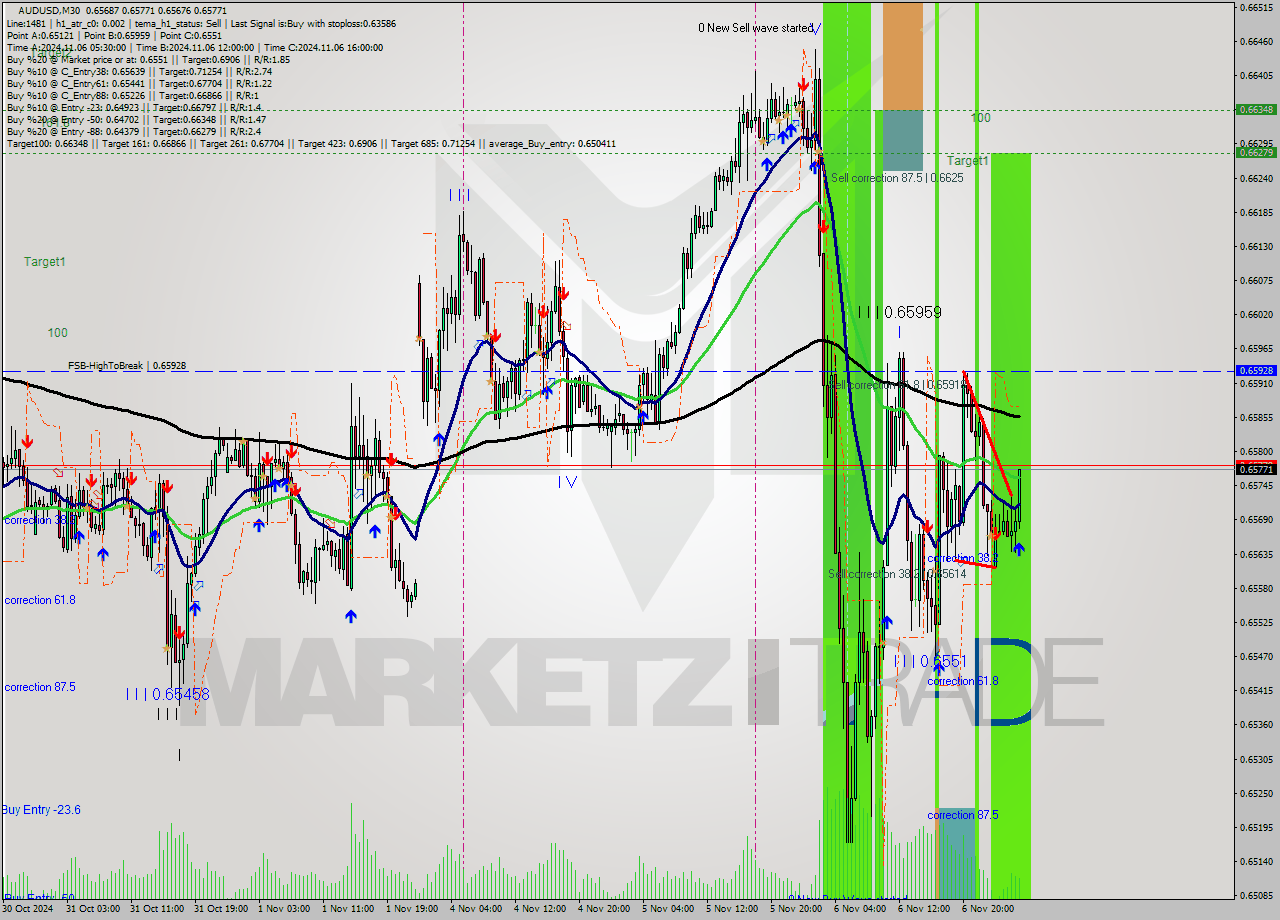Select 'correction 87.5' label near the teal box

pos(963,815)
